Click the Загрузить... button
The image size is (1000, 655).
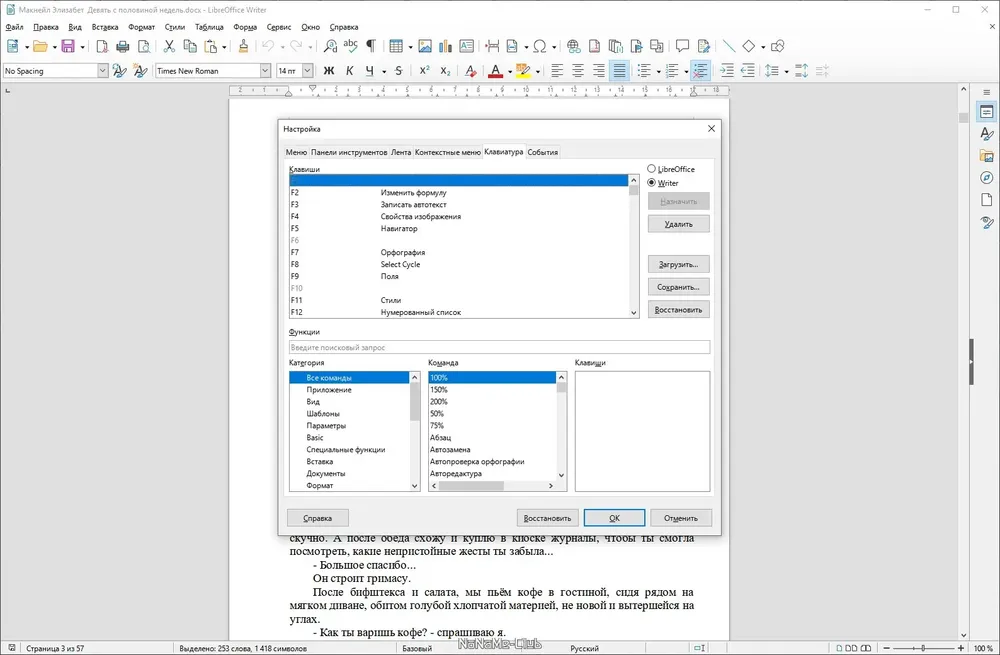(x=679, y=264)
